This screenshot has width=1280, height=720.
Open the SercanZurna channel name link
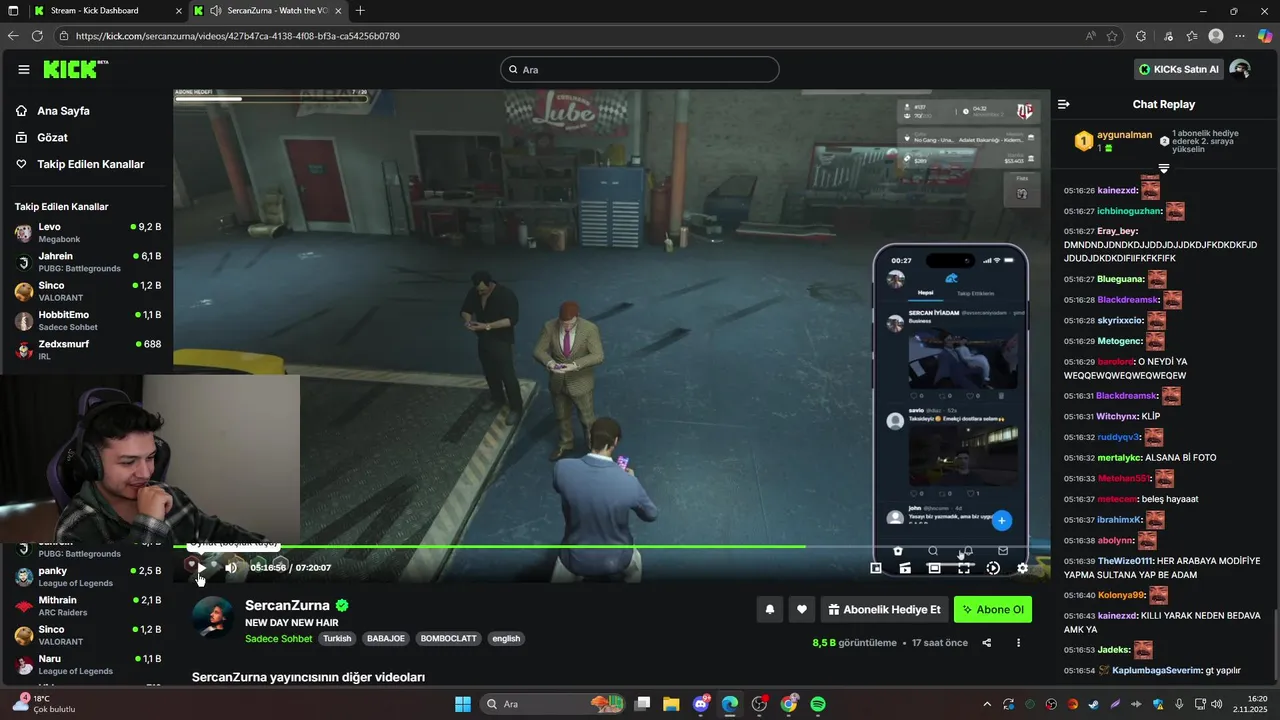pyautogui.click(x=287, y=605)
